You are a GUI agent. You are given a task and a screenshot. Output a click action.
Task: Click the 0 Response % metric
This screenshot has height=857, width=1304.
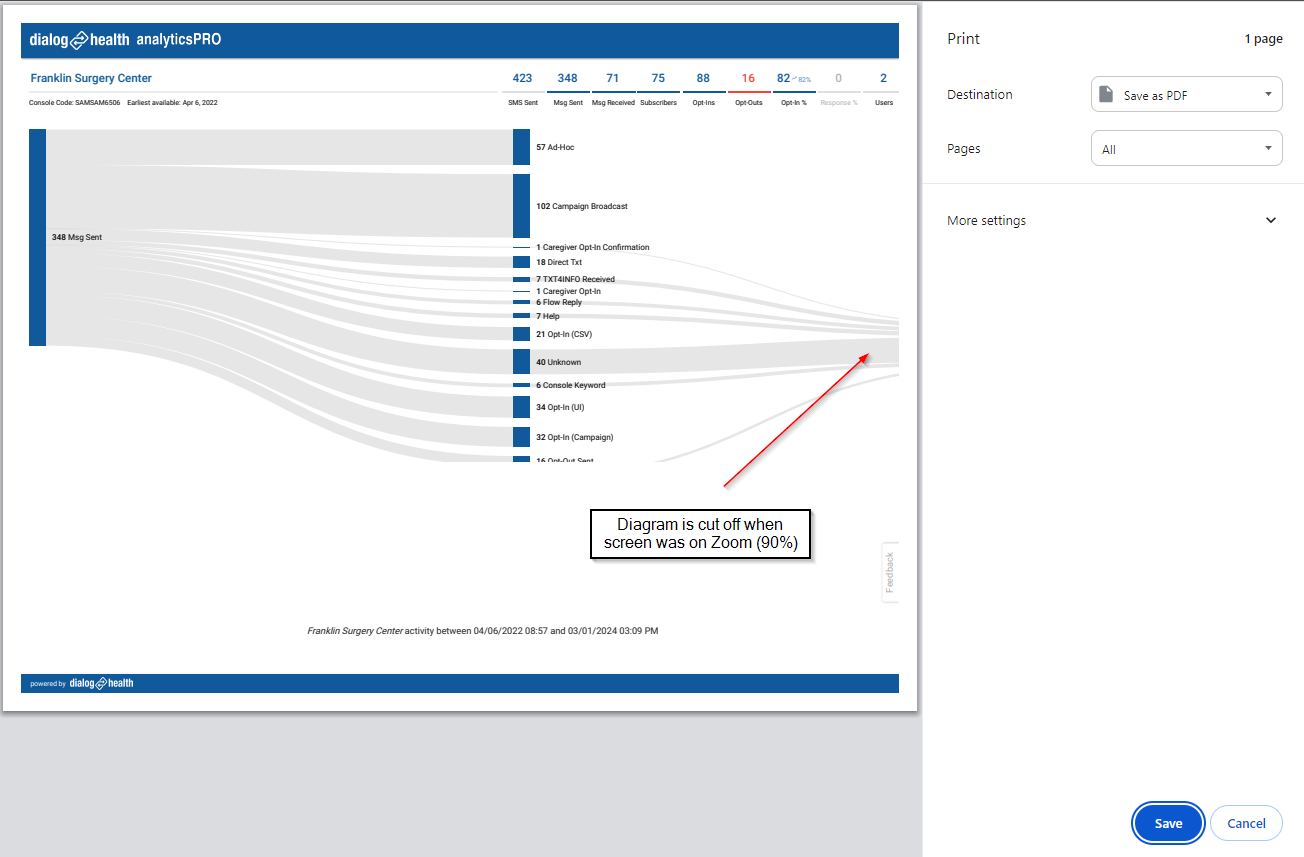(x=838, y=88)
